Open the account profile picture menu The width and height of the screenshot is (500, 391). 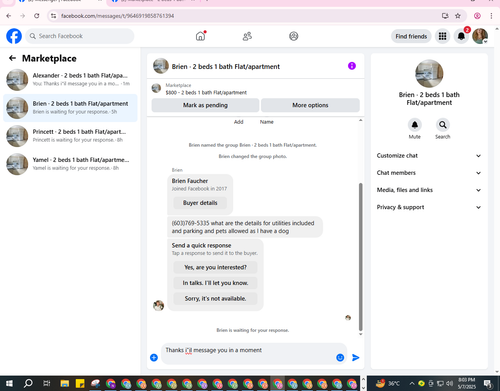(x=480, y=36)
